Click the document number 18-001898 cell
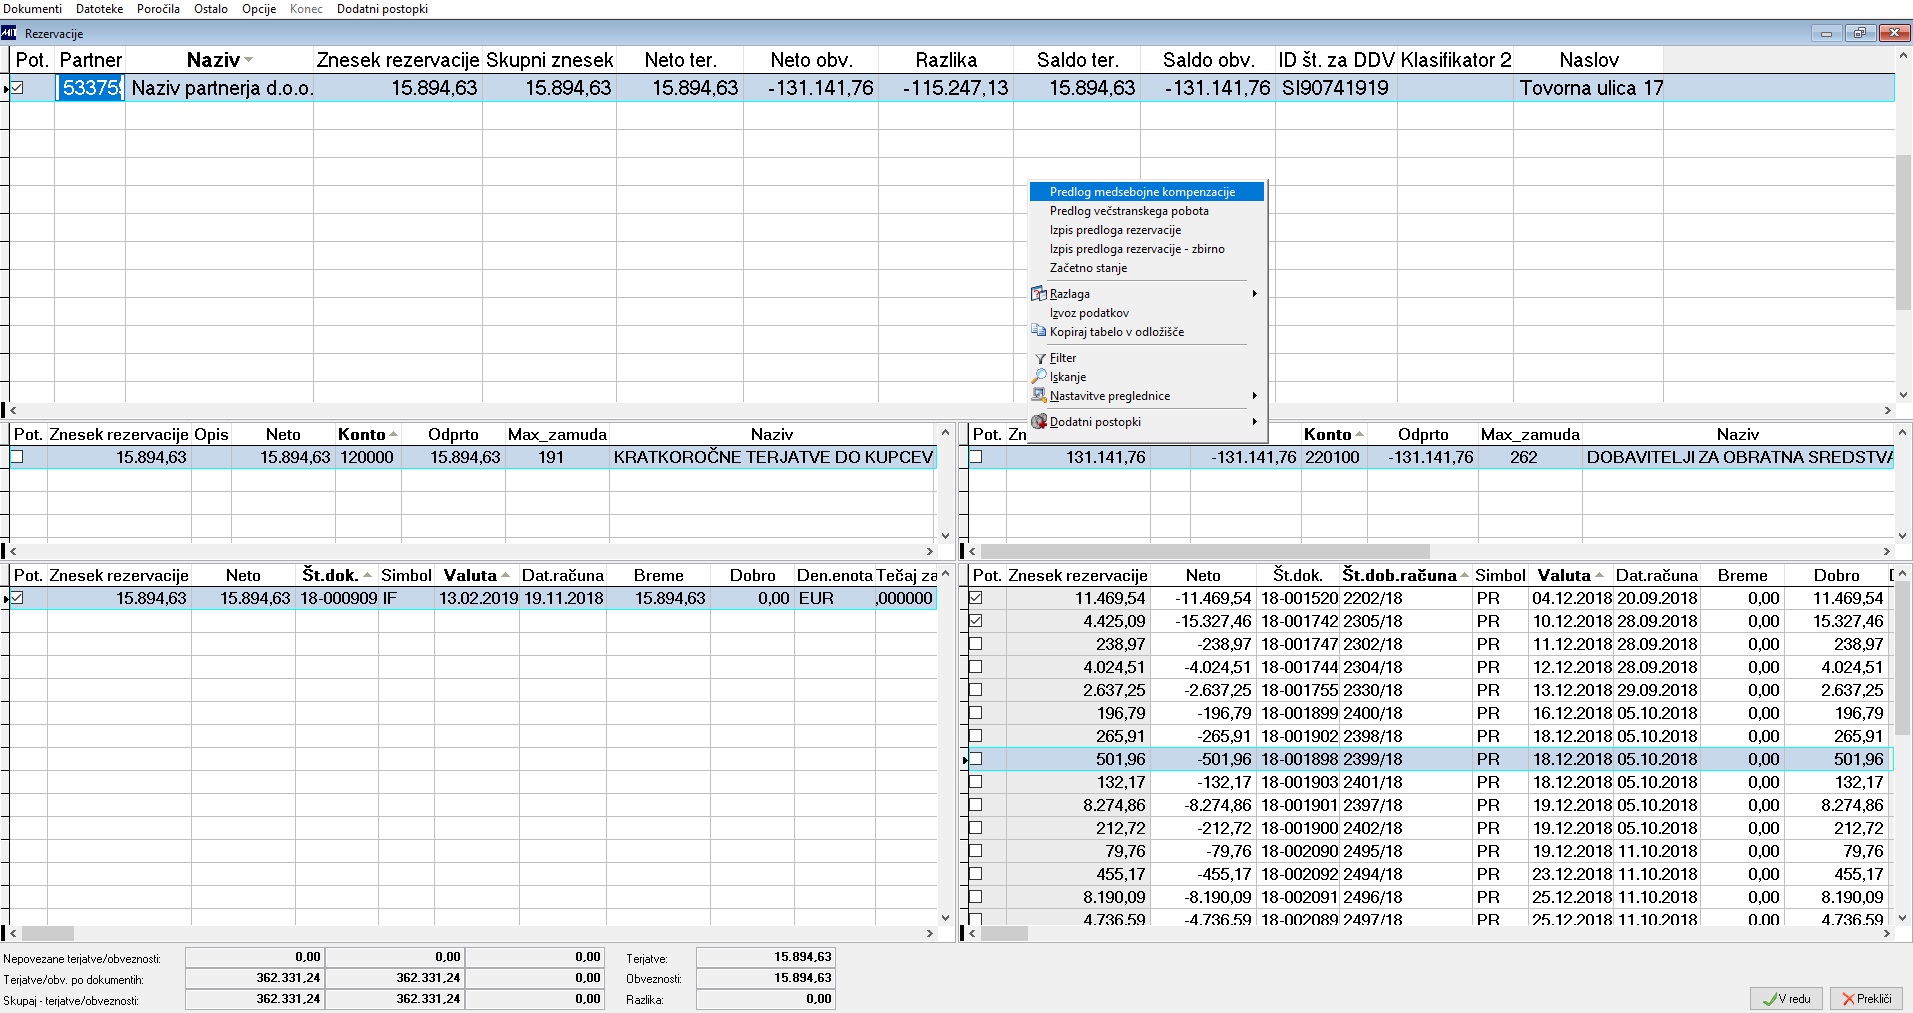Image resolution: width=1913 pixels, height=1013 pixels. pos(1299,759)
